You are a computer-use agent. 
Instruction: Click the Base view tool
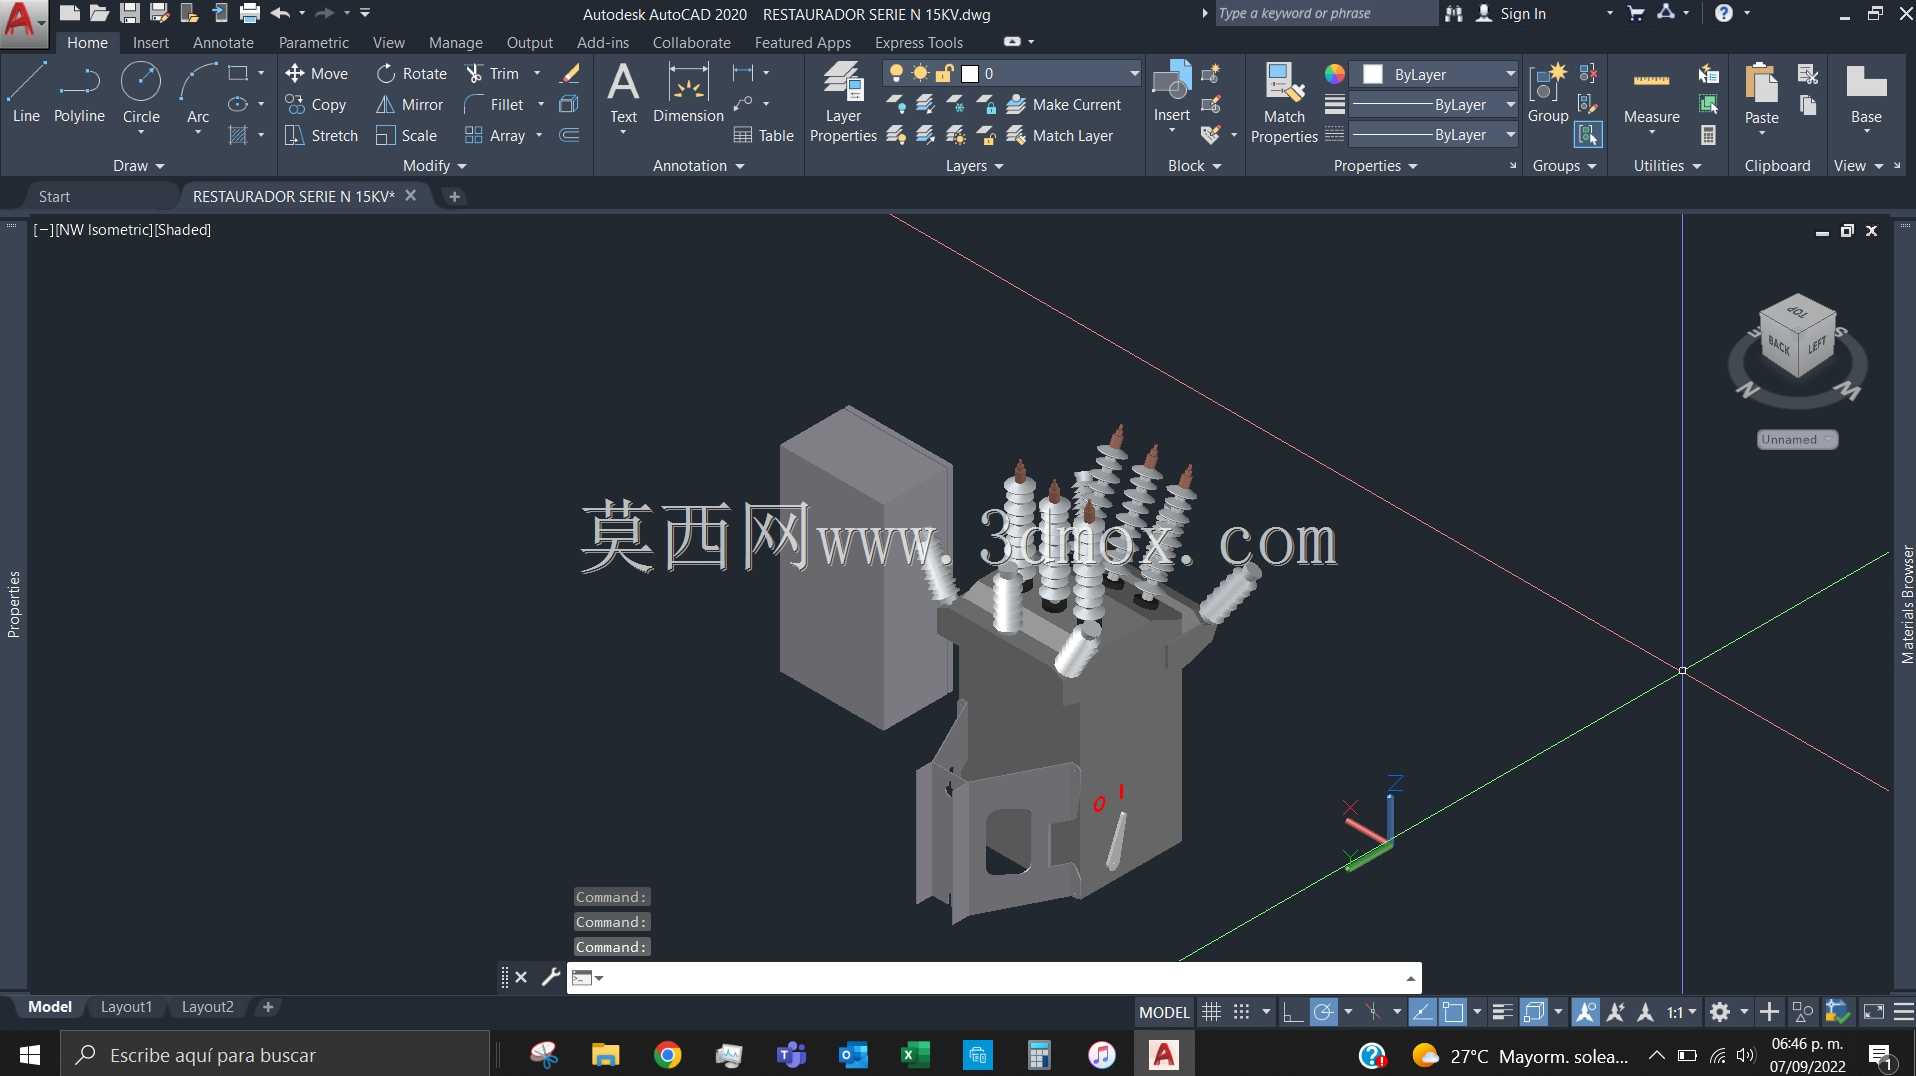tap(1866, 92)
